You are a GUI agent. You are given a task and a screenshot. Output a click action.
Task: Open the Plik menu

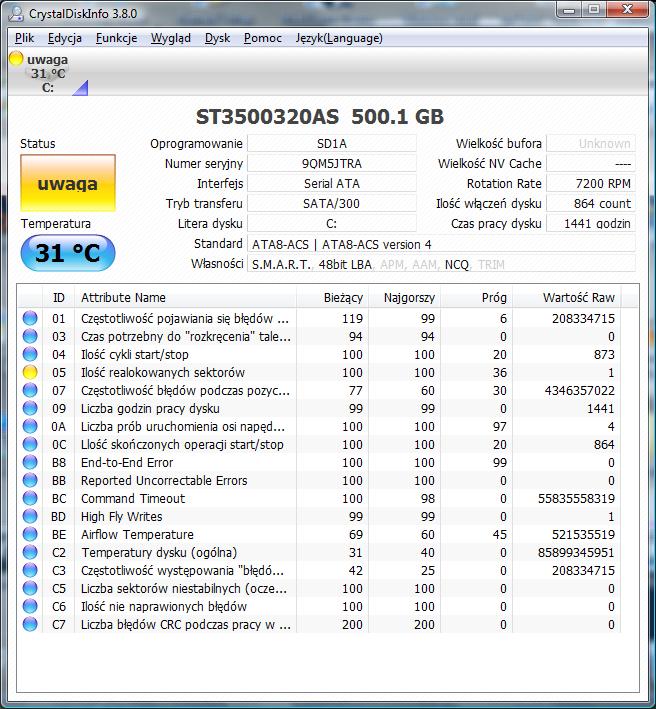pos(24,38)
